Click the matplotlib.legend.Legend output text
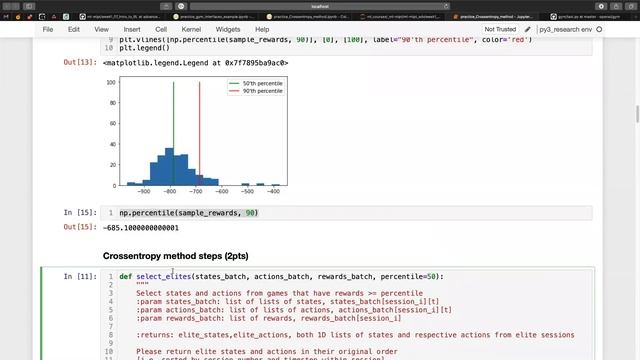The height and width of the screenshot is (360, 640). (196, 63)
